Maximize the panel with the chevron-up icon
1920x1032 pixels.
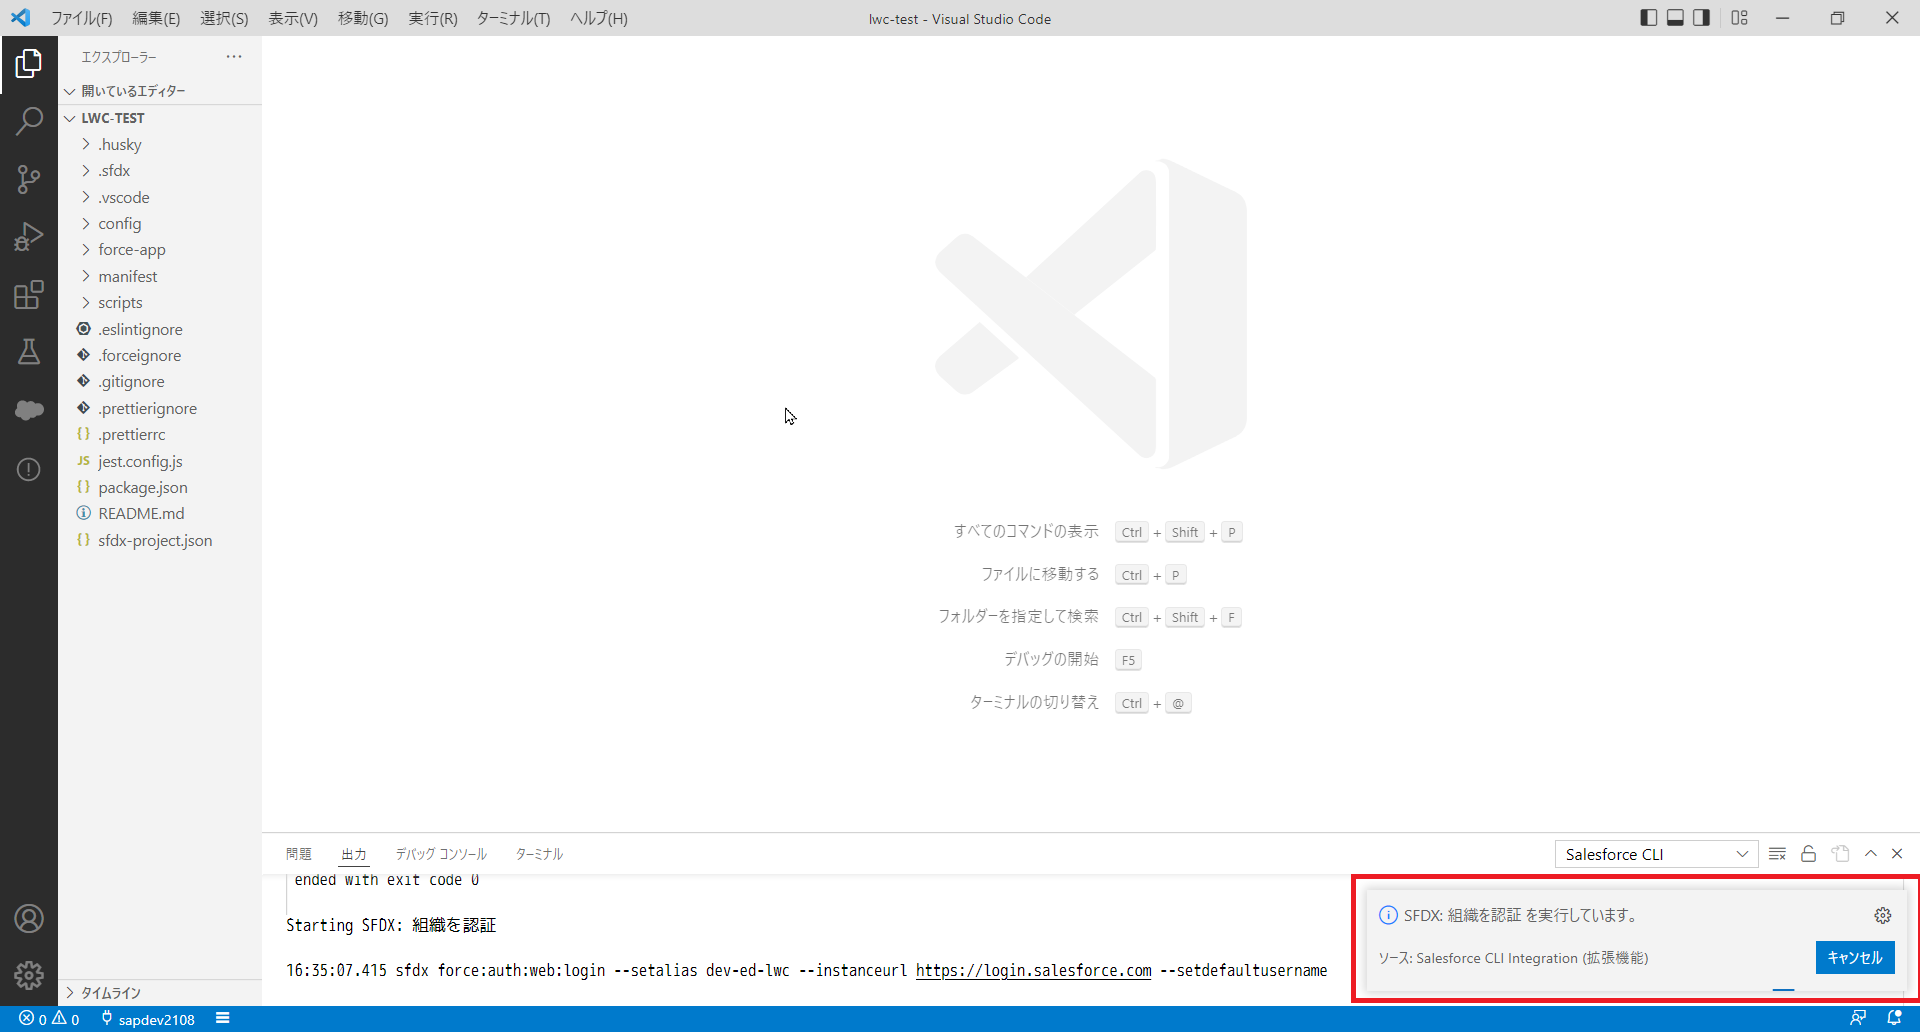pos(1871,854)
